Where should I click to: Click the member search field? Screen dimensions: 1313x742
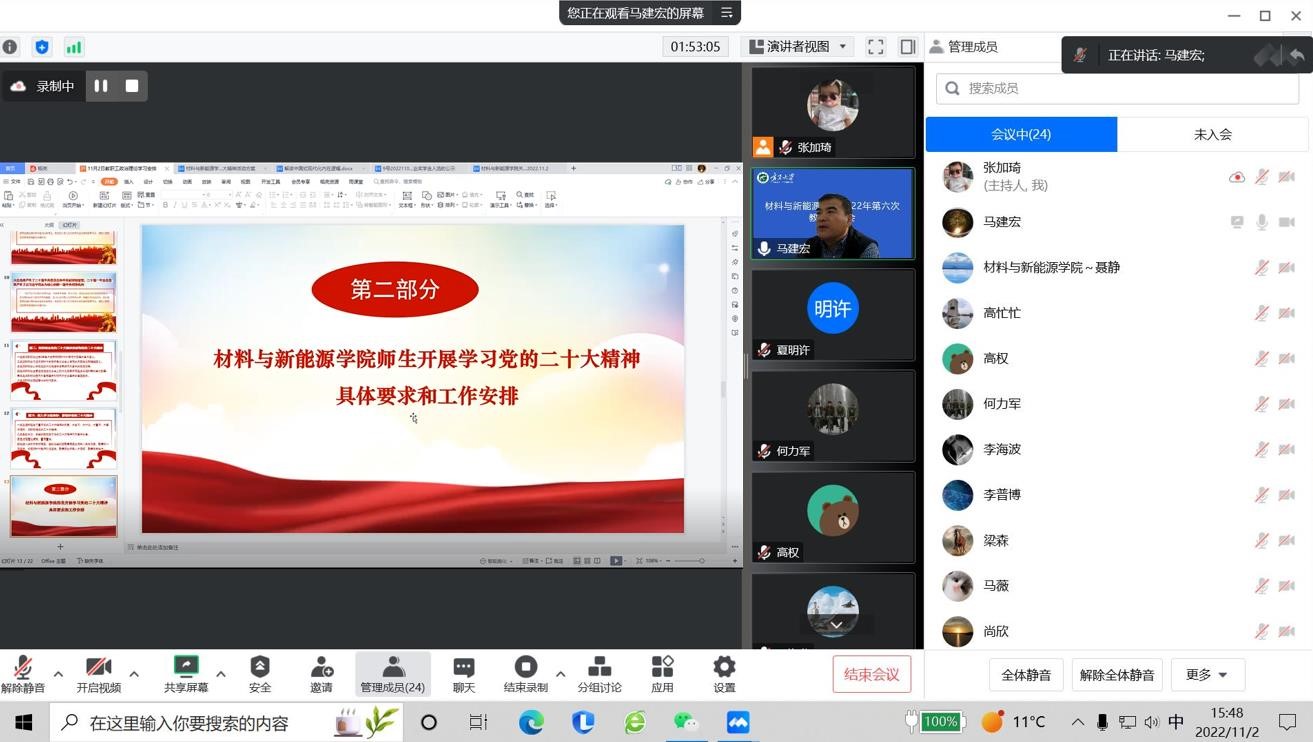1118,88
